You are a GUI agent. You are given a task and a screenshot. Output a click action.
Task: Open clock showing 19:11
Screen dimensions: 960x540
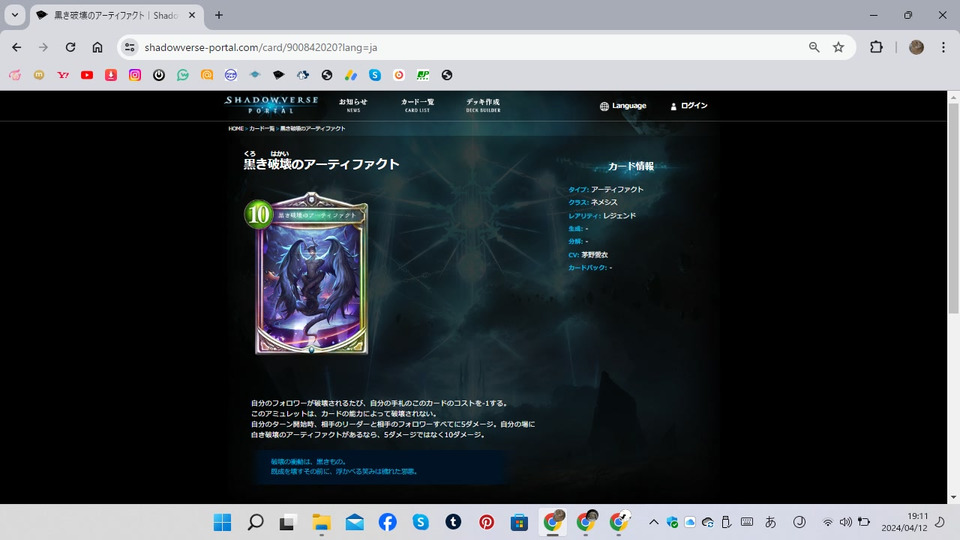click(x=904, y=522)
